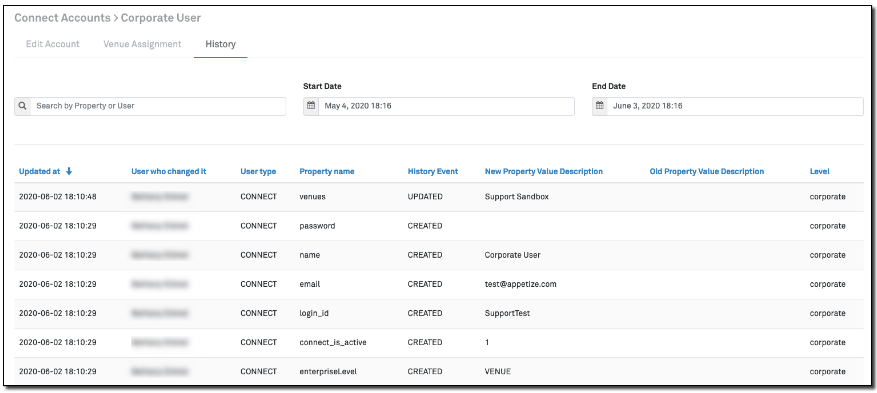Image resolution: width=877 pixels, height=393 pixels.
Task: Open the End Date calendar icon
Action: point(600,106)
